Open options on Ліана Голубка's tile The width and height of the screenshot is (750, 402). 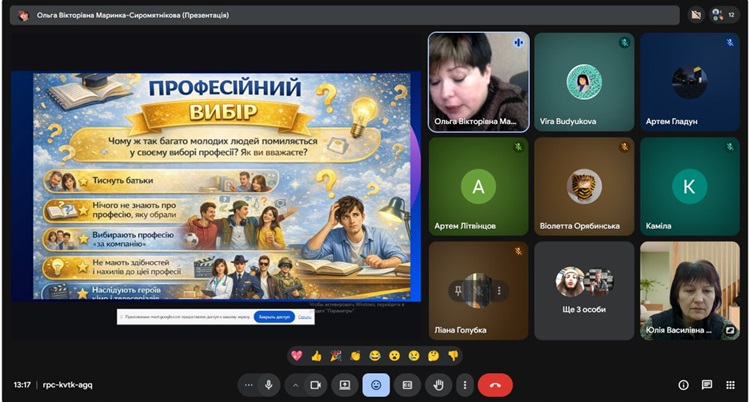point(498,290)
